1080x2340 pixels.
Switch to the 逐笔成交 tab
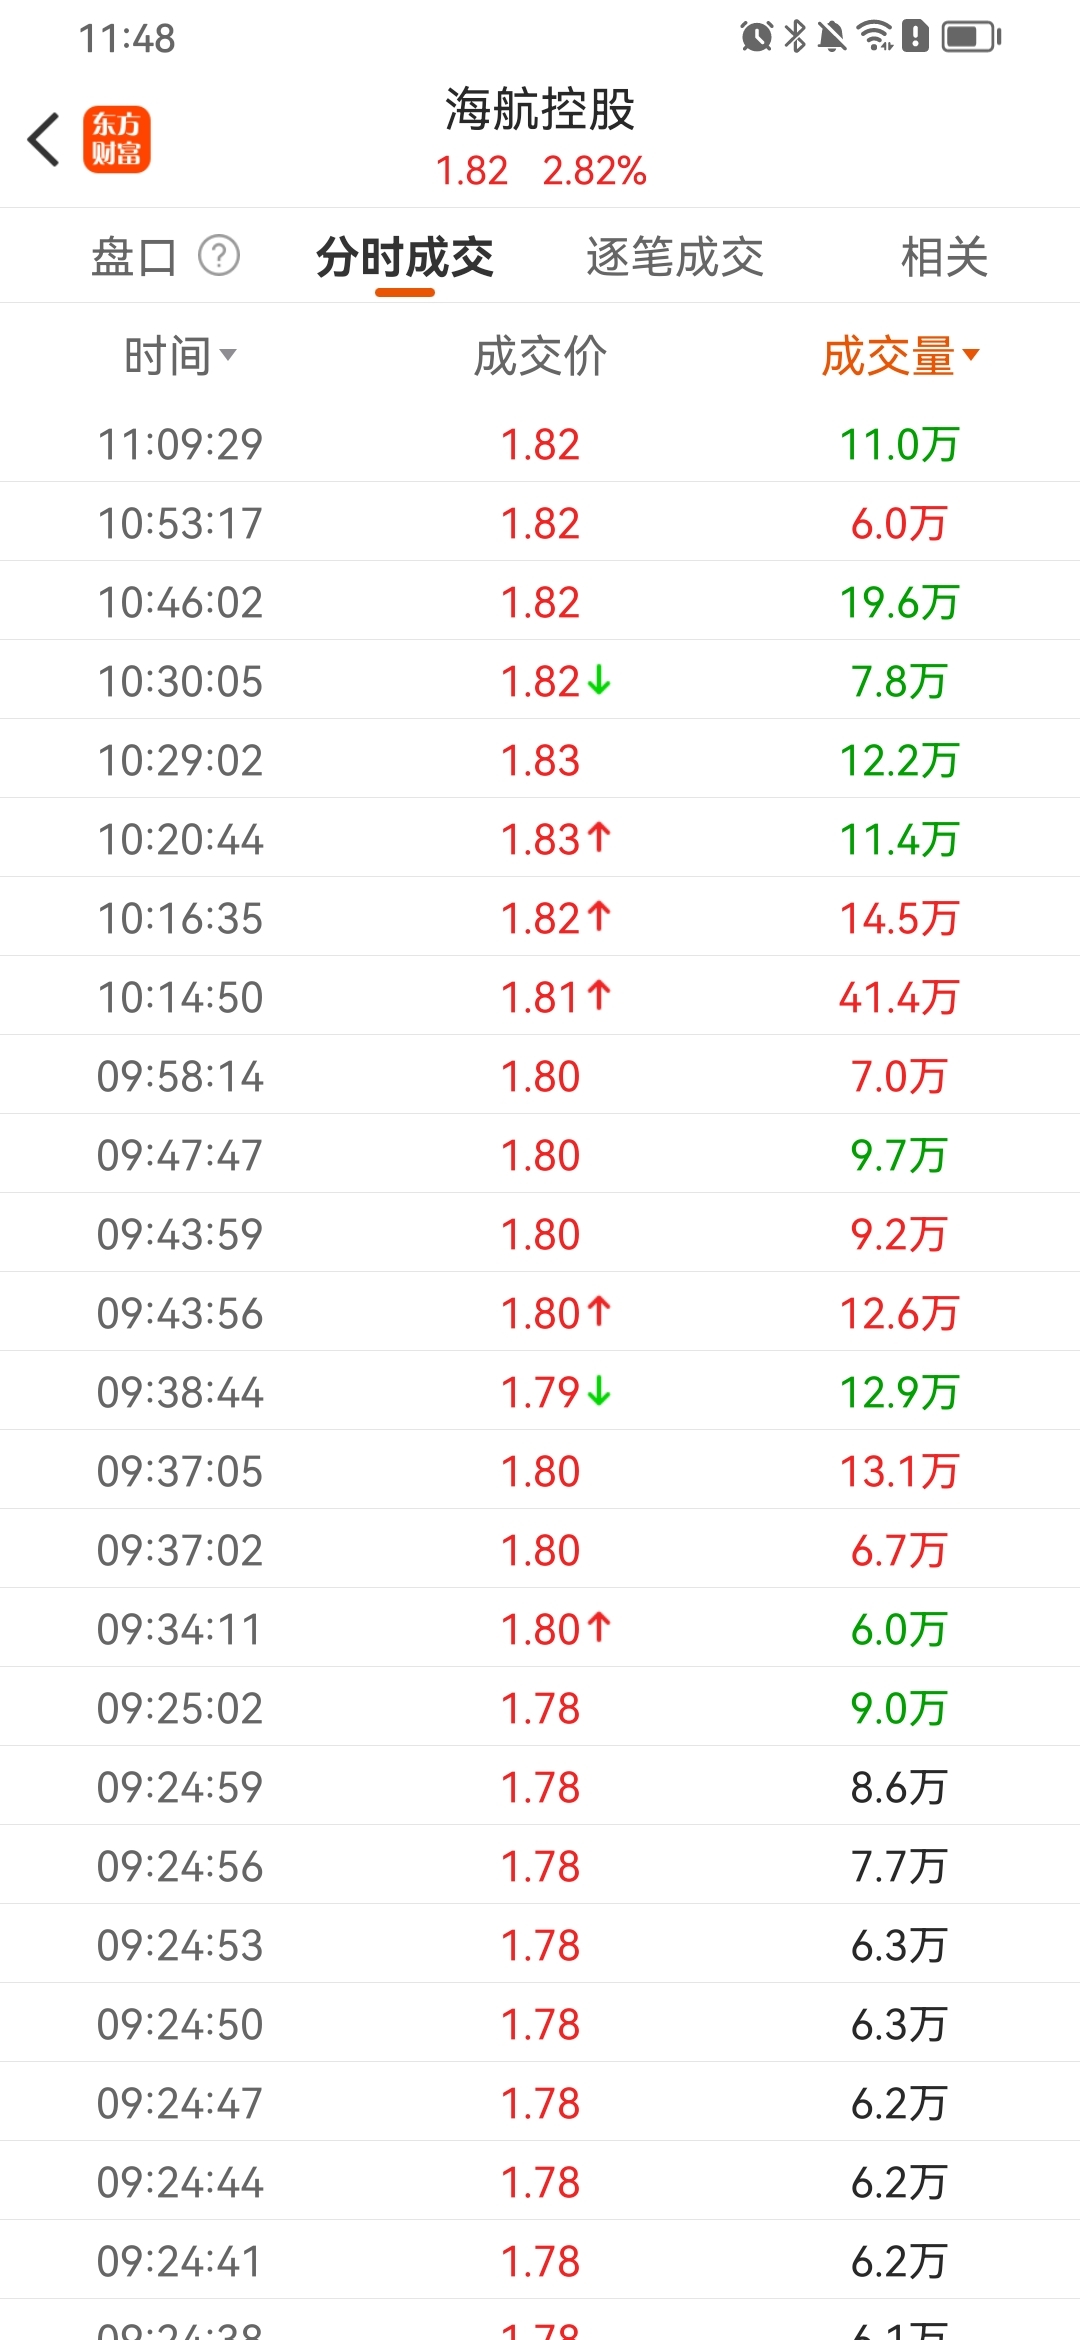click(675, 257)
